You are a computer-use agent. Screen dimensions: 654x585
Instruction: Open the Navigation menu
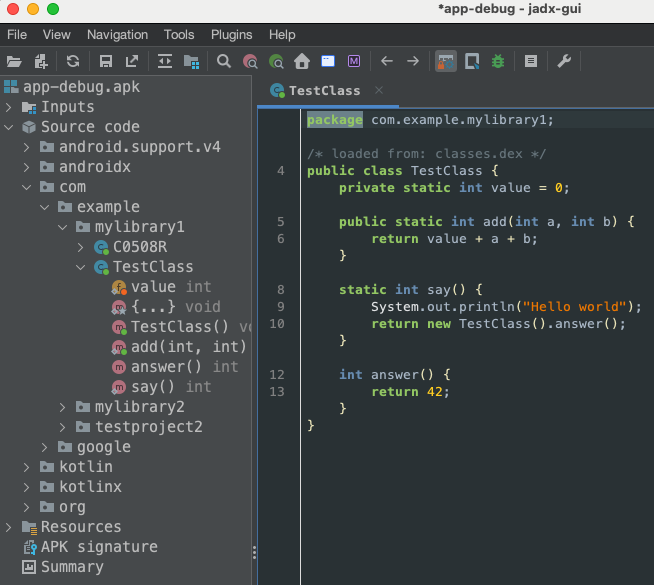(118, 35)
